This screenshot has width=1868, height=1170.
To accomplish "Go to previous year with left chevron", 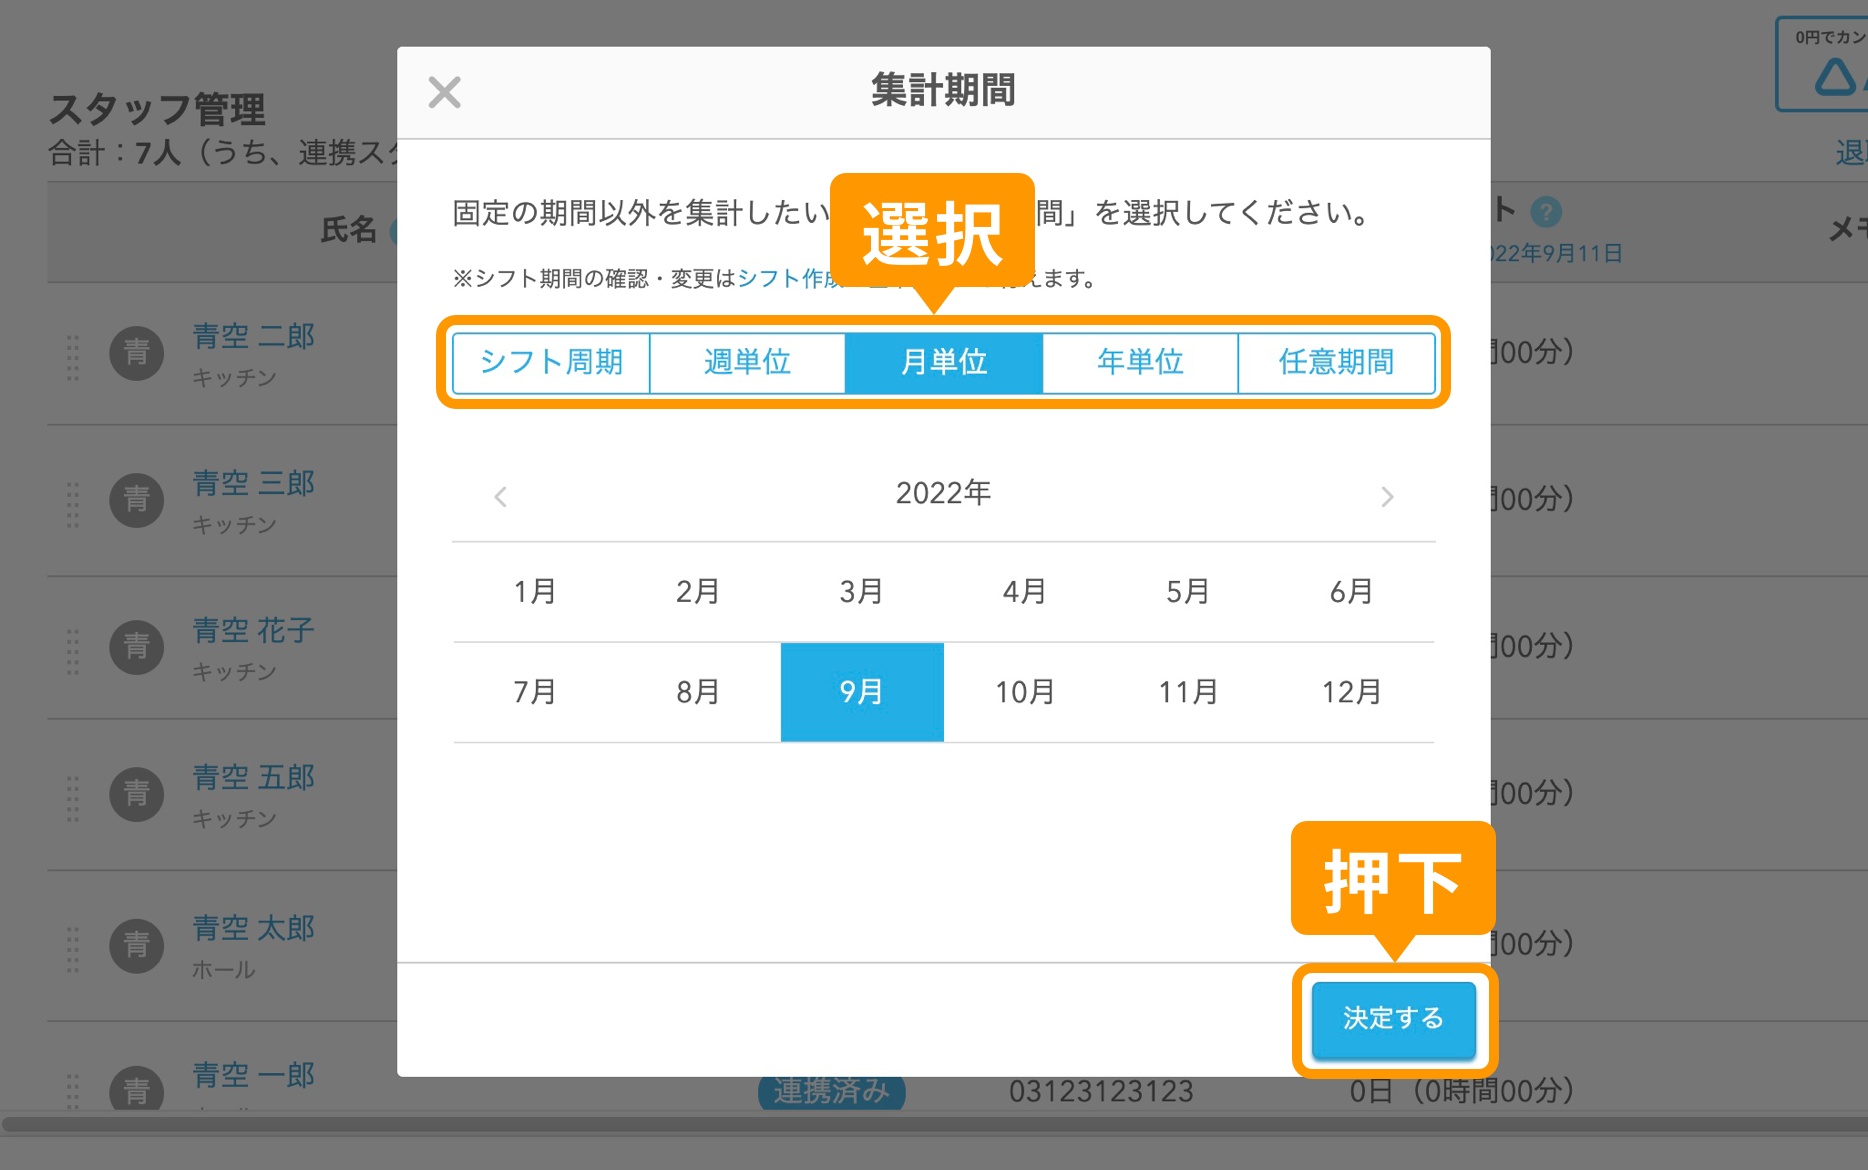I will pos(500,495).
